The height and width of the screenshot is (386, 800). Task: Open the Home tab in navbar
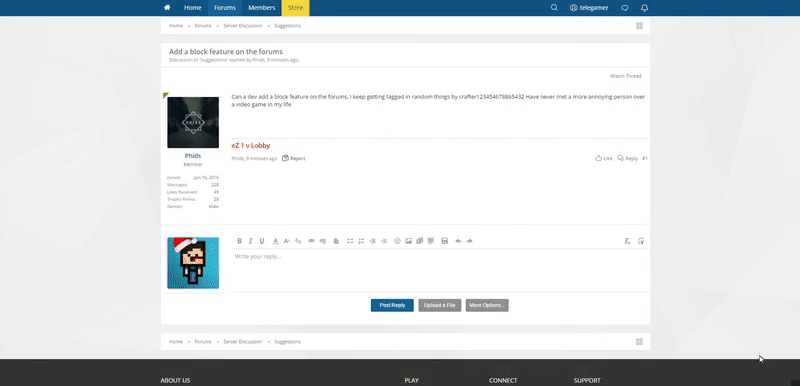(193, 8)
